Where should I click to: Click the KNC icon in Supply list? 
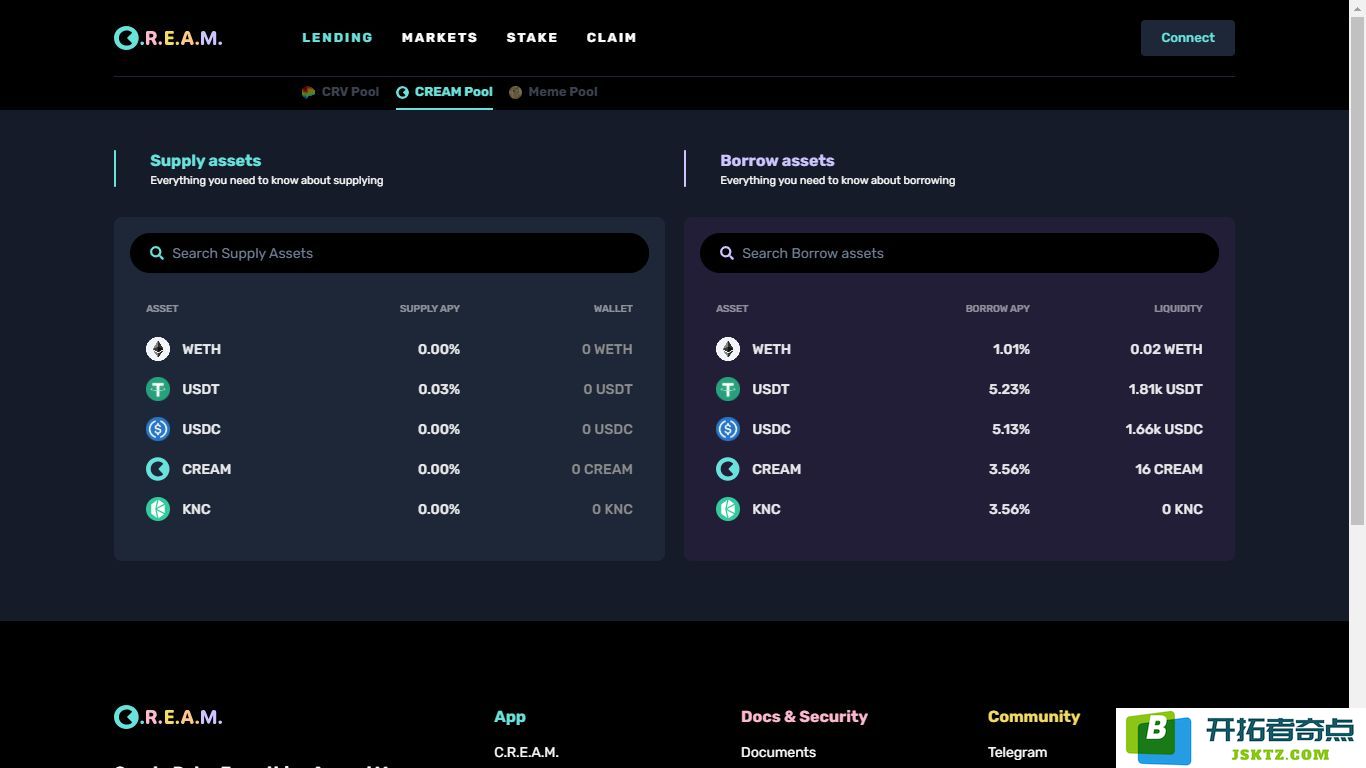(x=158, y=509)
